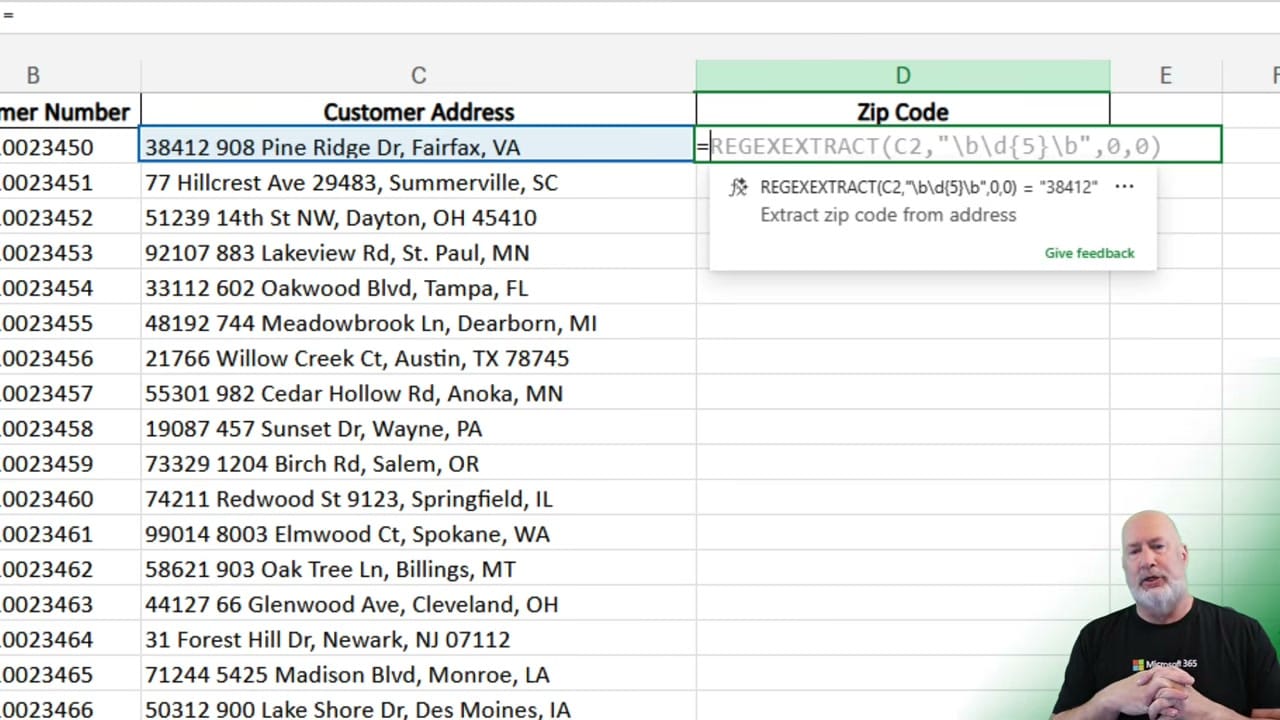Select the column B header
Screen dimensions: 1280x720
pyautogui.click(x=33, y=75)
